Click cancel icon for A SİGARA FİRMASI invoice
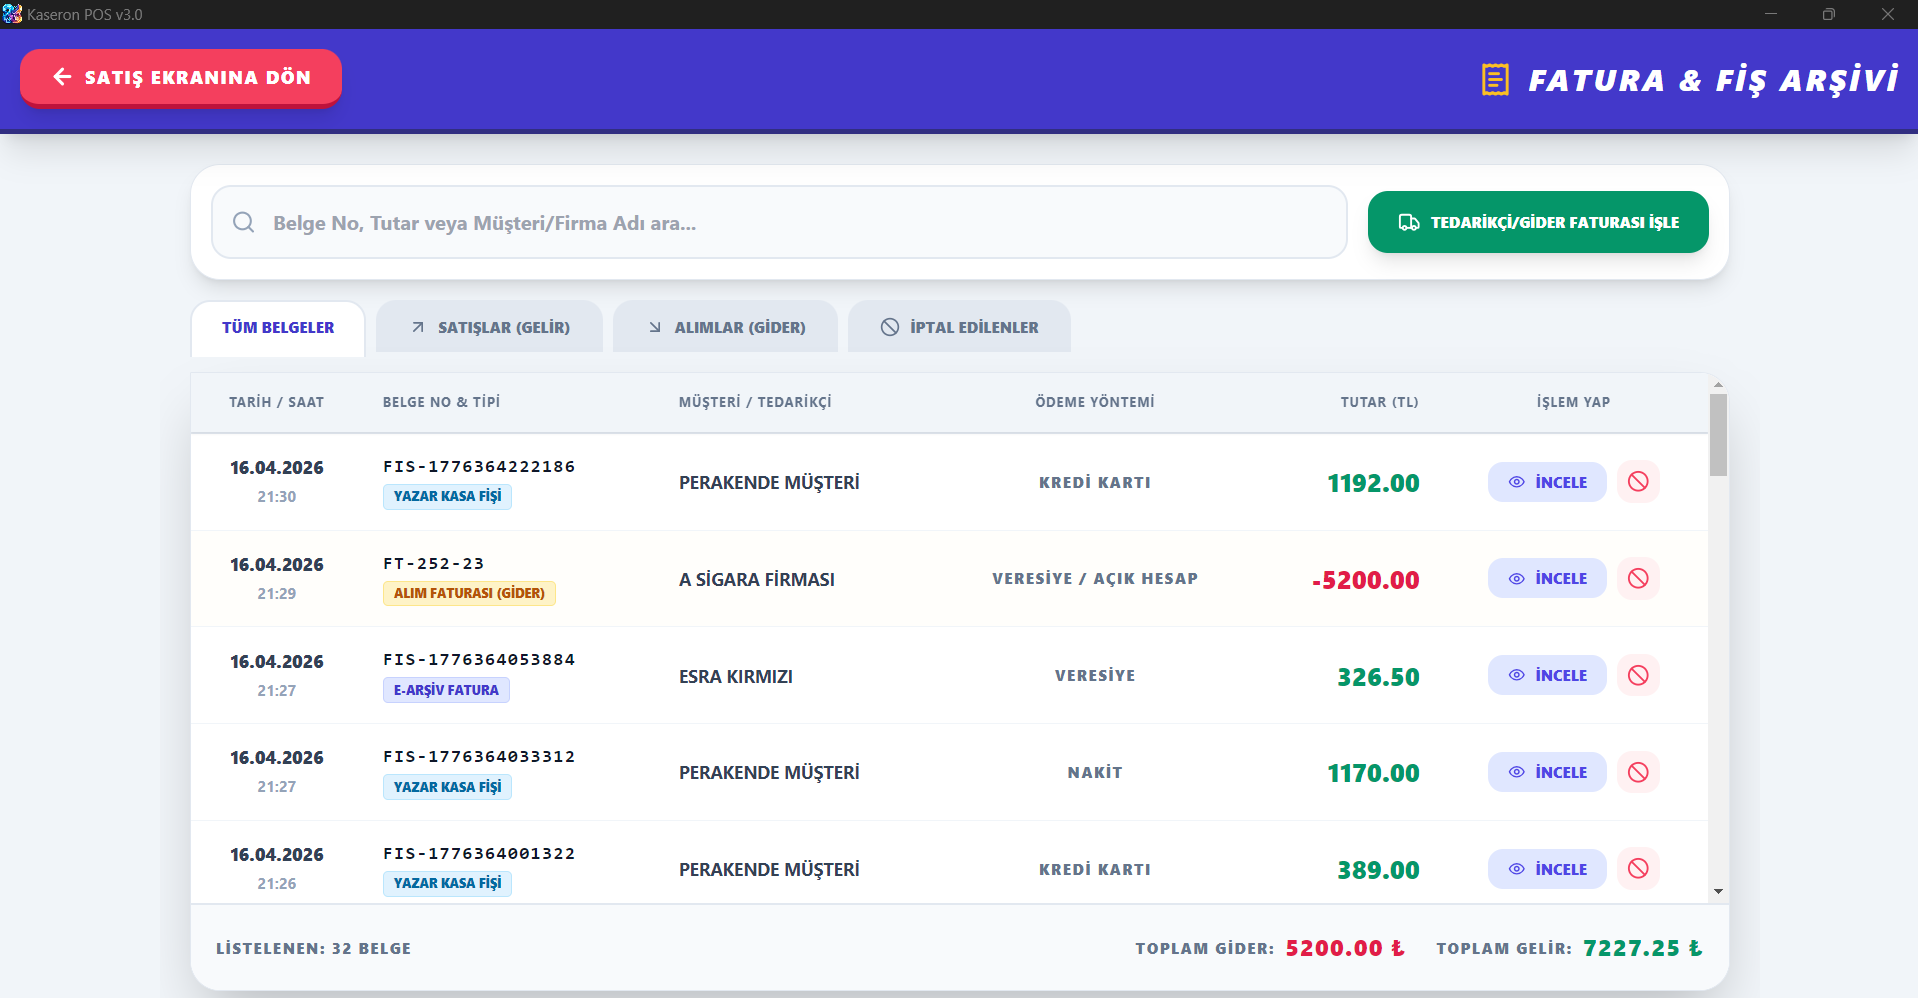 1638,579
